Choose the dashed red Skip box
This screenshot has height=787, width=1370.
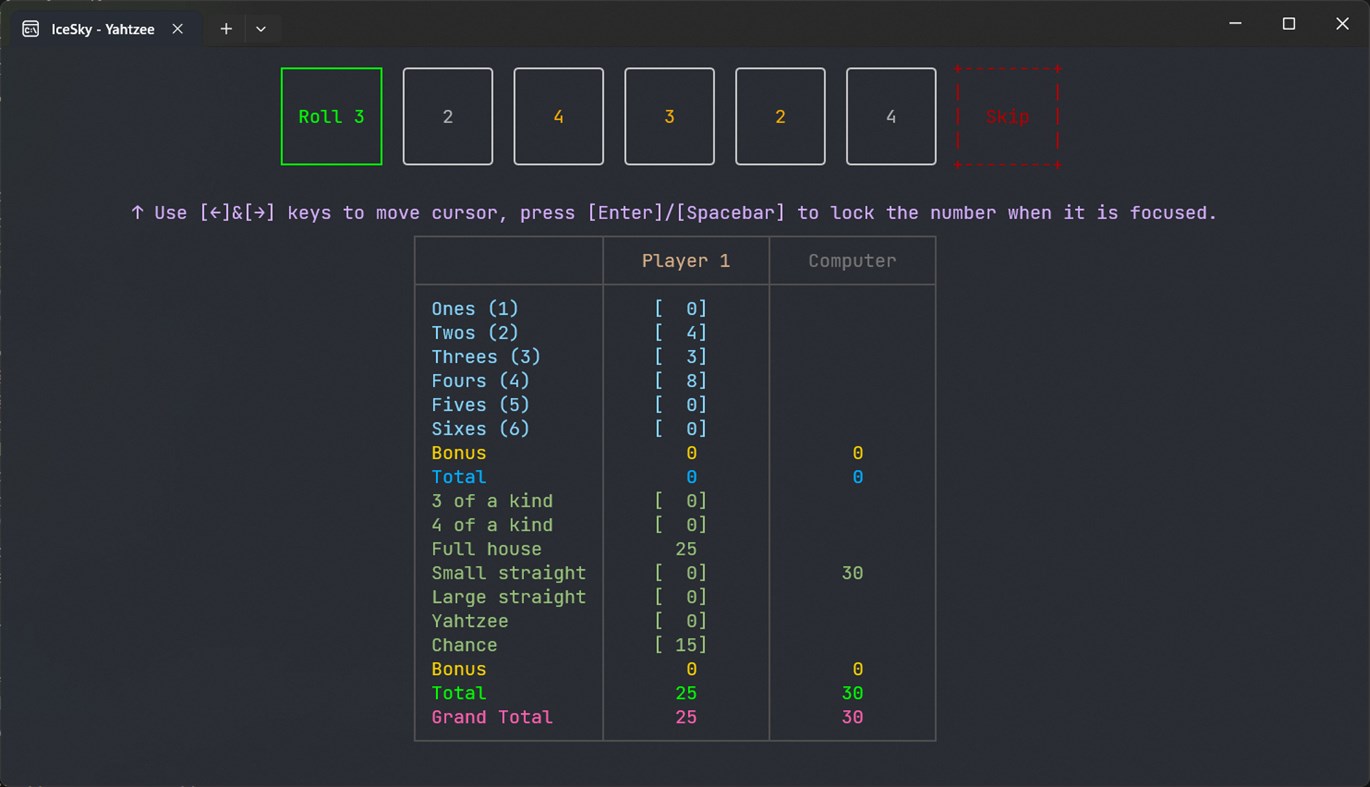coord(1007,116)
